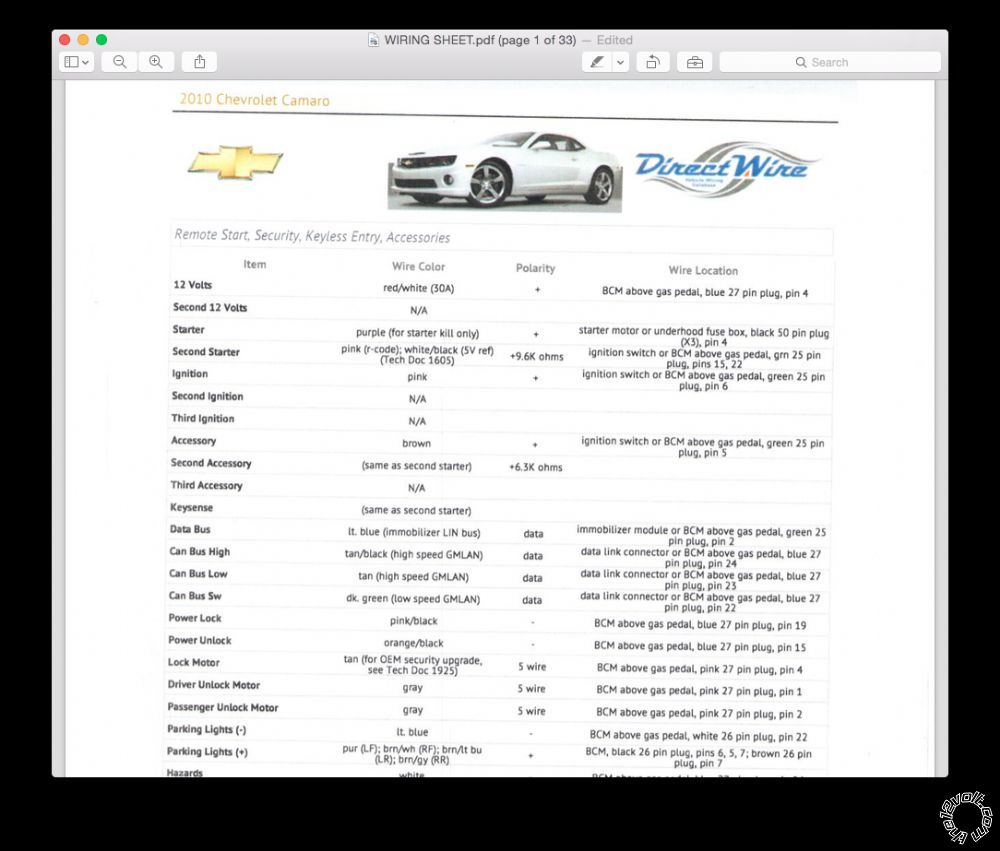Click the Item column header
The image size is (1000, 851).
coord(254,264)
